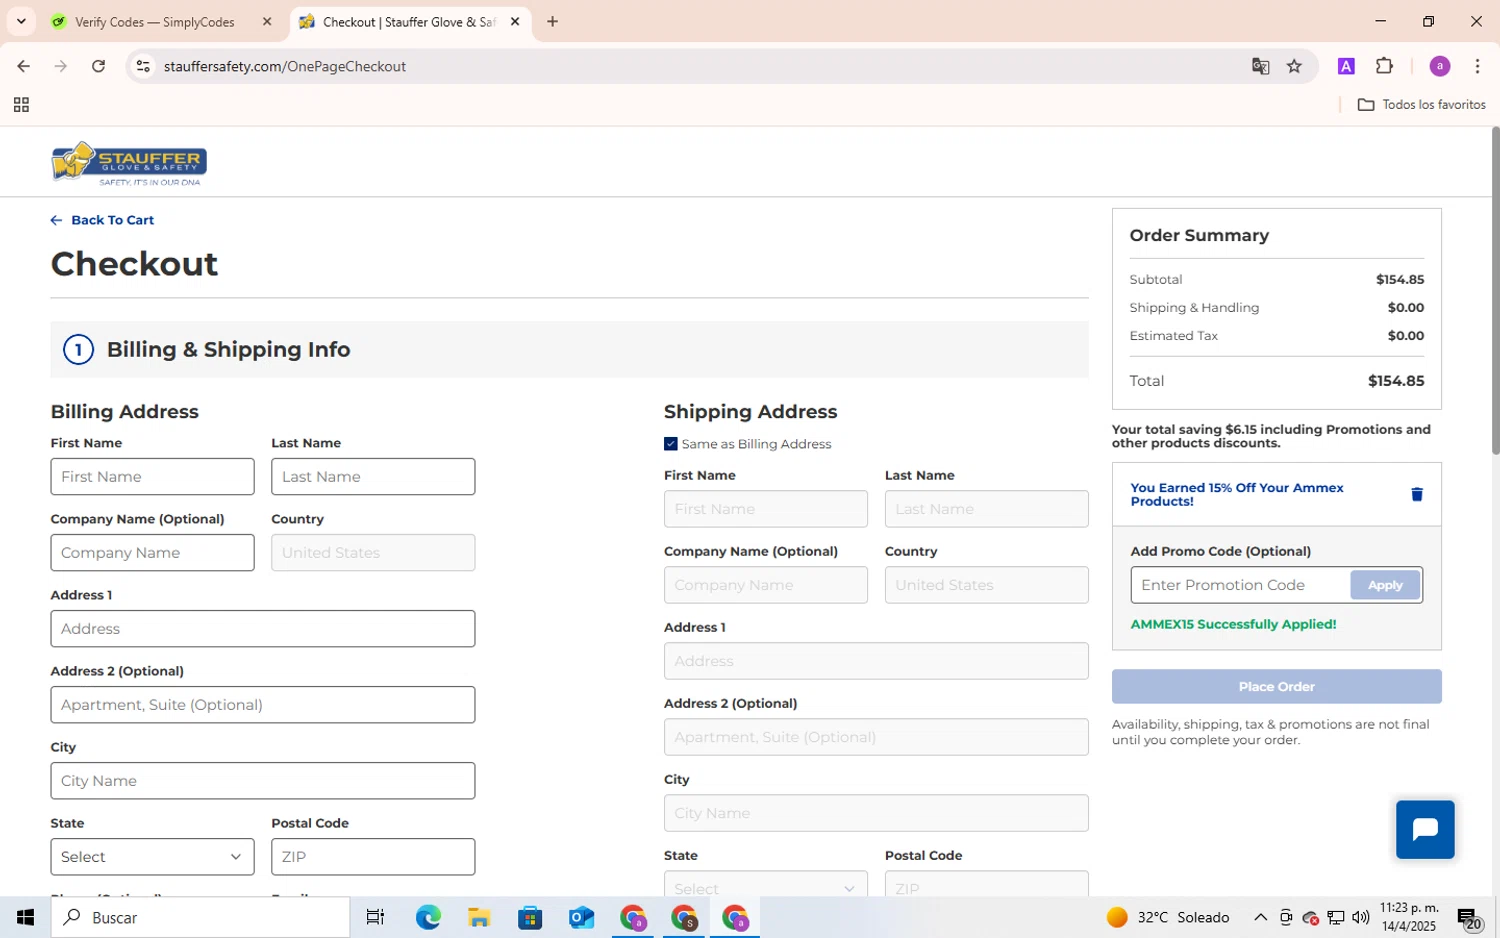
Task: Open the Chrome profile avatar
Action: coord(1439,66)
